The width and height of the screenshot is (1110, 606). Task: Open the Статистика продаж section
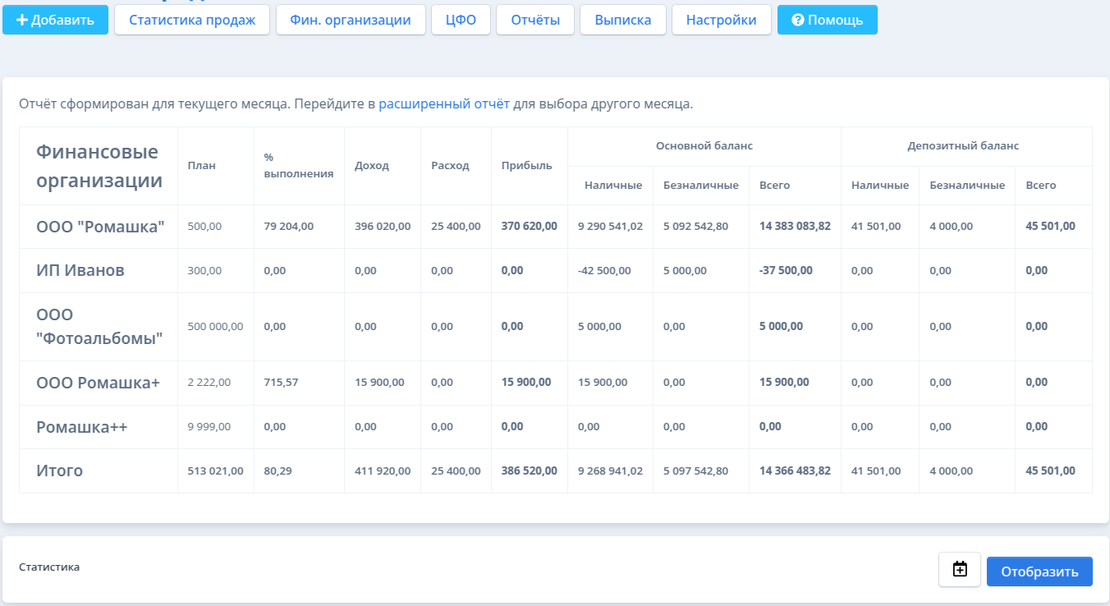pyautogui.click(x=192, y=20)
